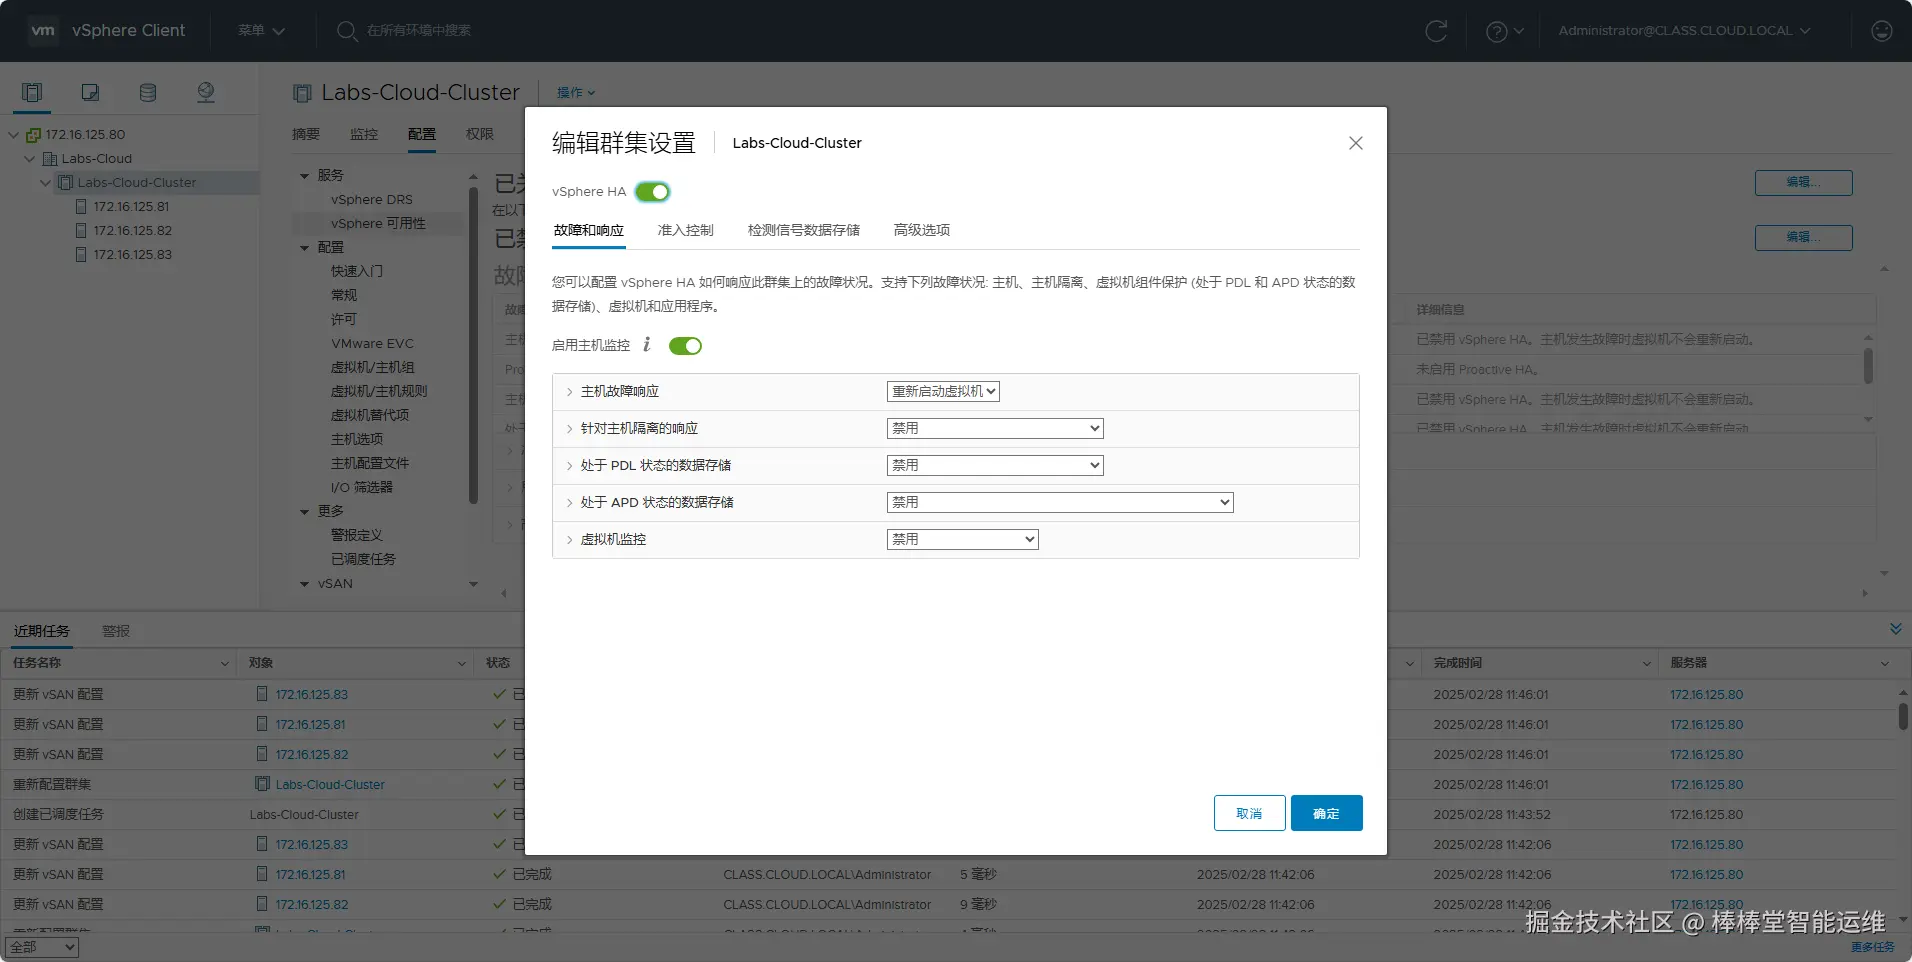This screenshot has height=962, width=1912.
Task: Open the Administrator@CLASS.CLOUD.LOCAL user menu
Action: pyautogui.click(x=1684, y=31)
